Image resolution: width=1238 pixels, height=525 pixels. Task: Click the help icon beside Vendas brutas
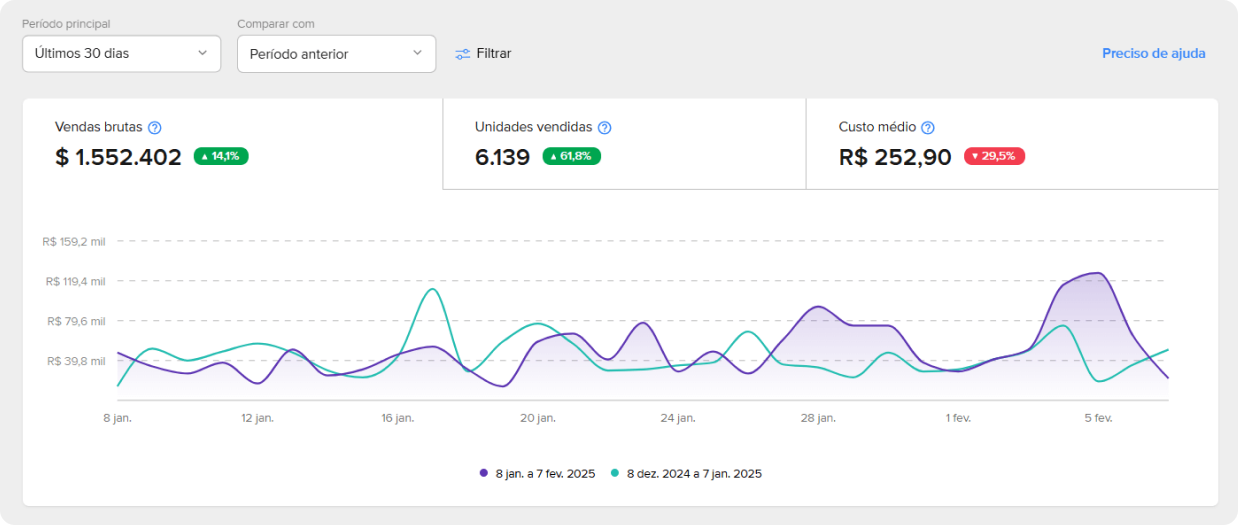(x=155, y=128)
